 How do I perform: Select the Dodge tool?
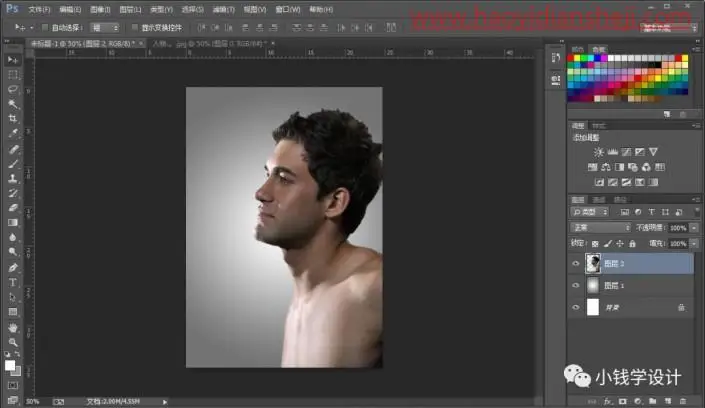(x=13, y=252)
